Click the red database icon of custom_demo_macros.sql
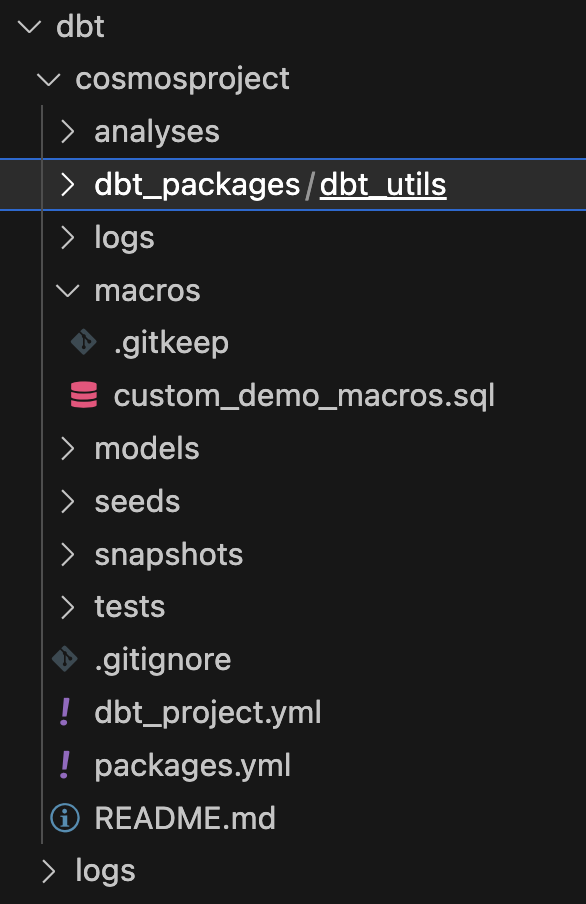586x904 pixels. [x=84, y=395]
